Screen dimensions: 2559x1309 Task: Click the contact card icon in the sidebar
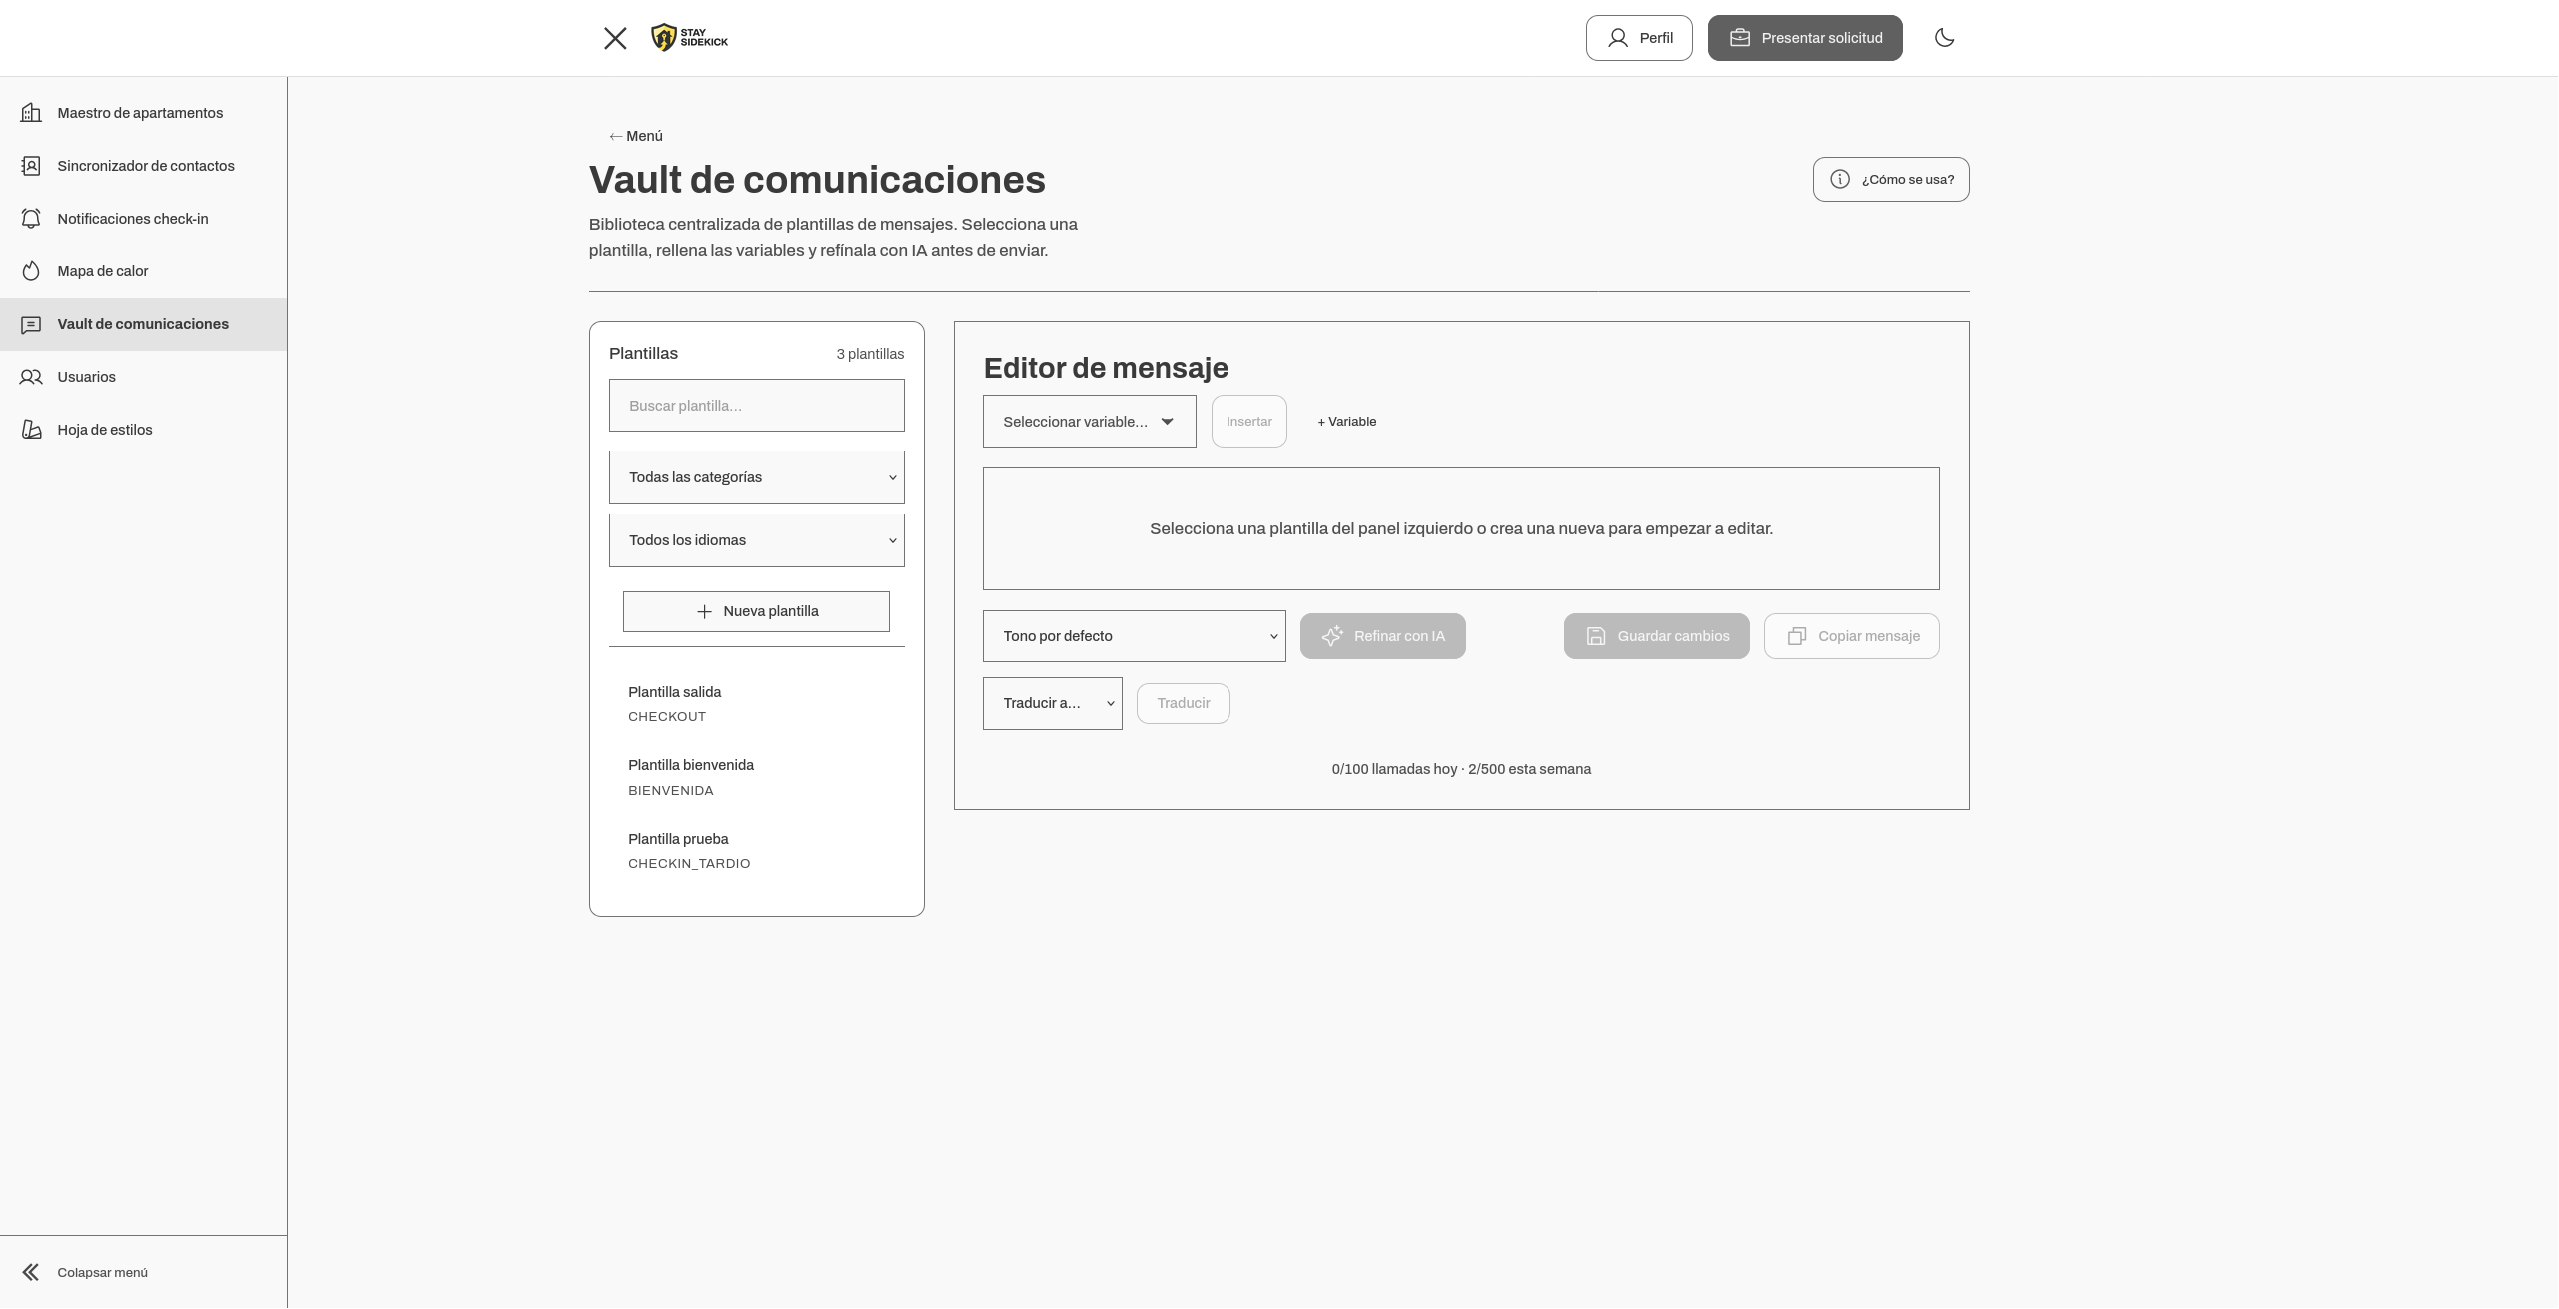(31, 166)
